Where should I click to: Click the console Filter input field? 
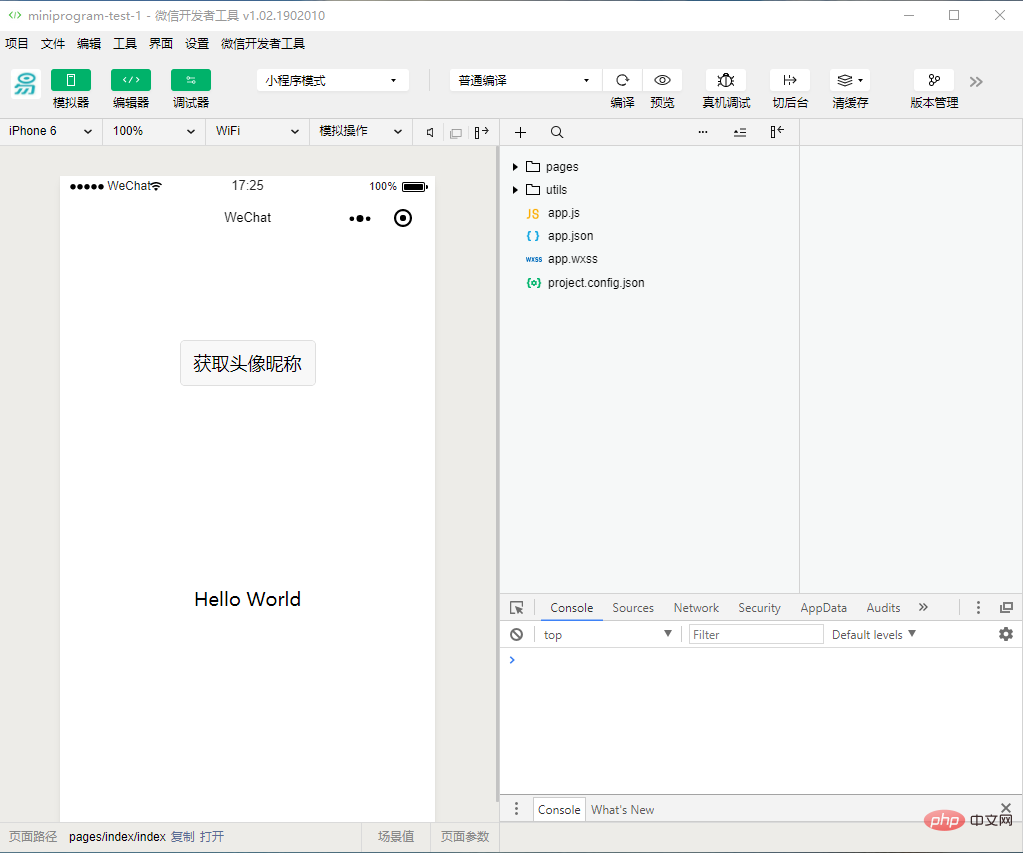pyautogui.click(x=756, y=634)
